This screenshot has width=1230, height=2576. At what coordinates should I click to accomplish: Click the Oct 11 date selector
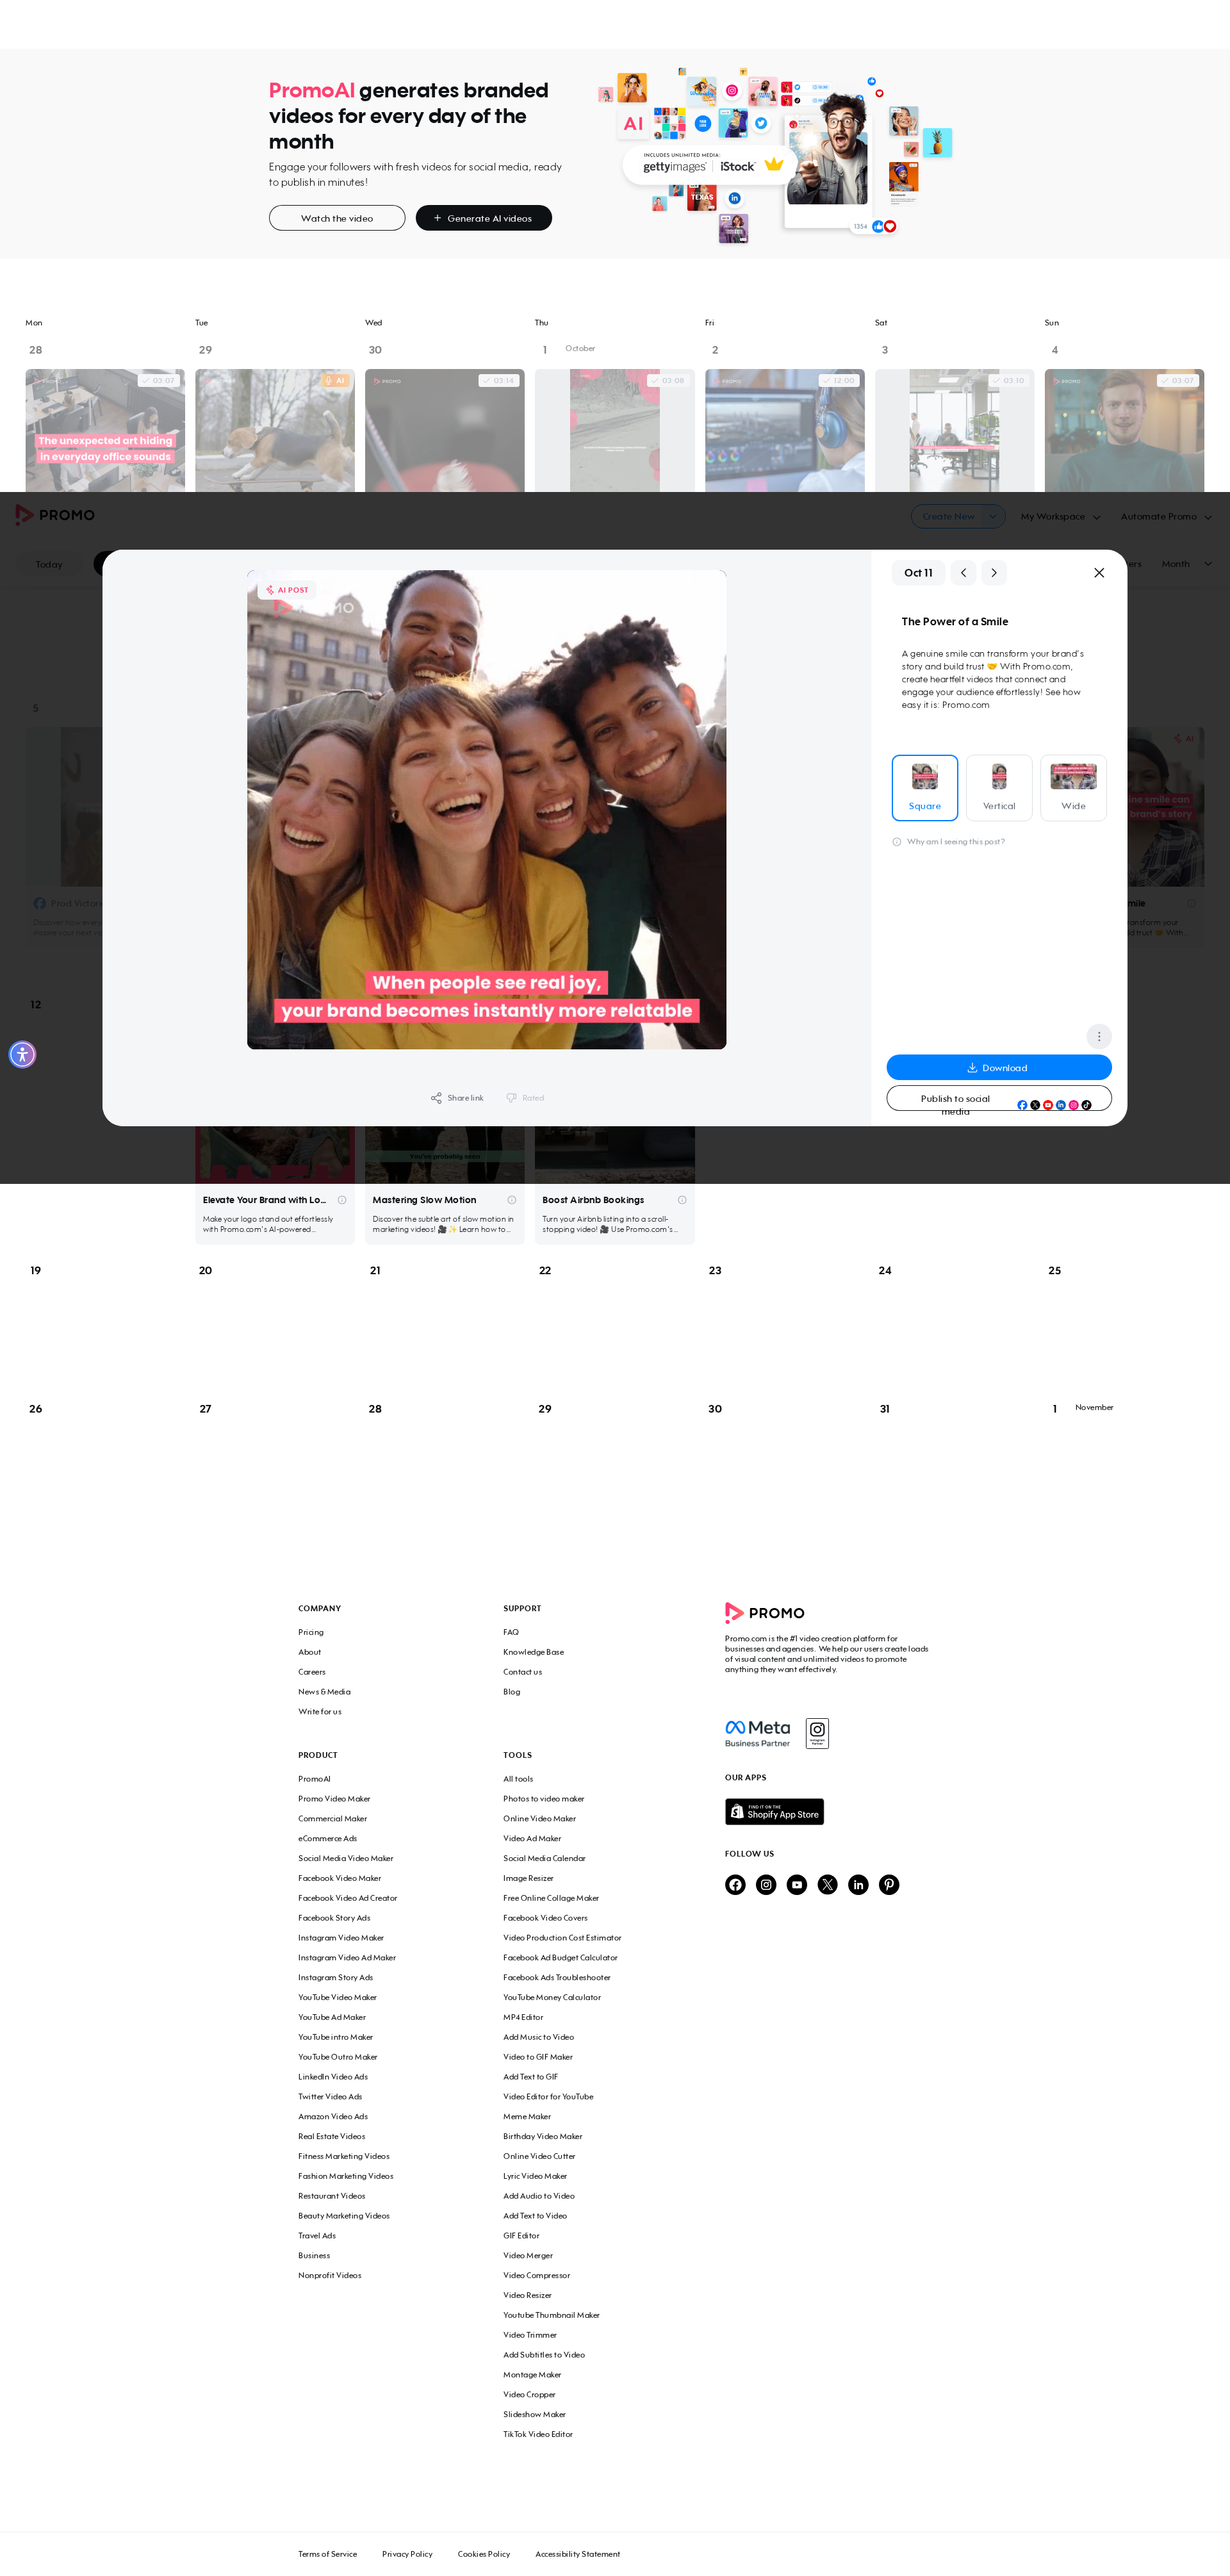tap(918, 573)
